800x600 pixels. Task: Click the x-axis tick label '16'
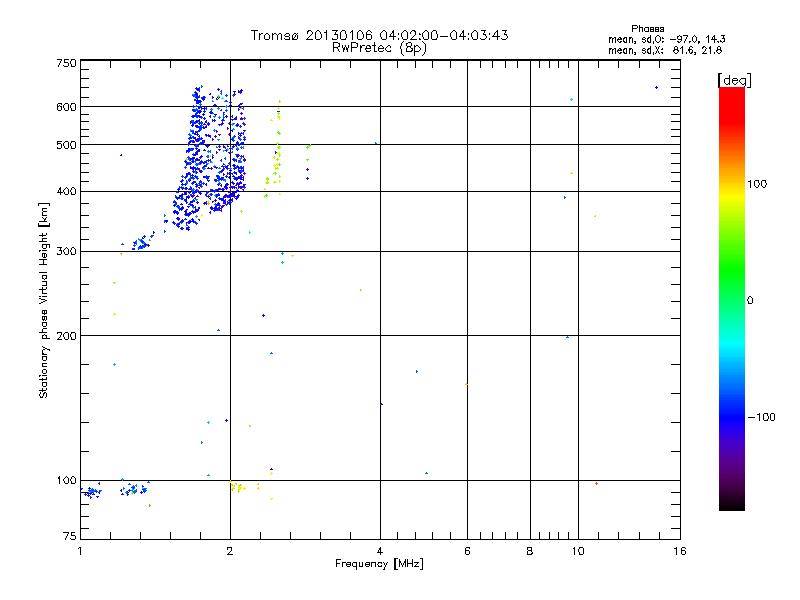(680, 551)
